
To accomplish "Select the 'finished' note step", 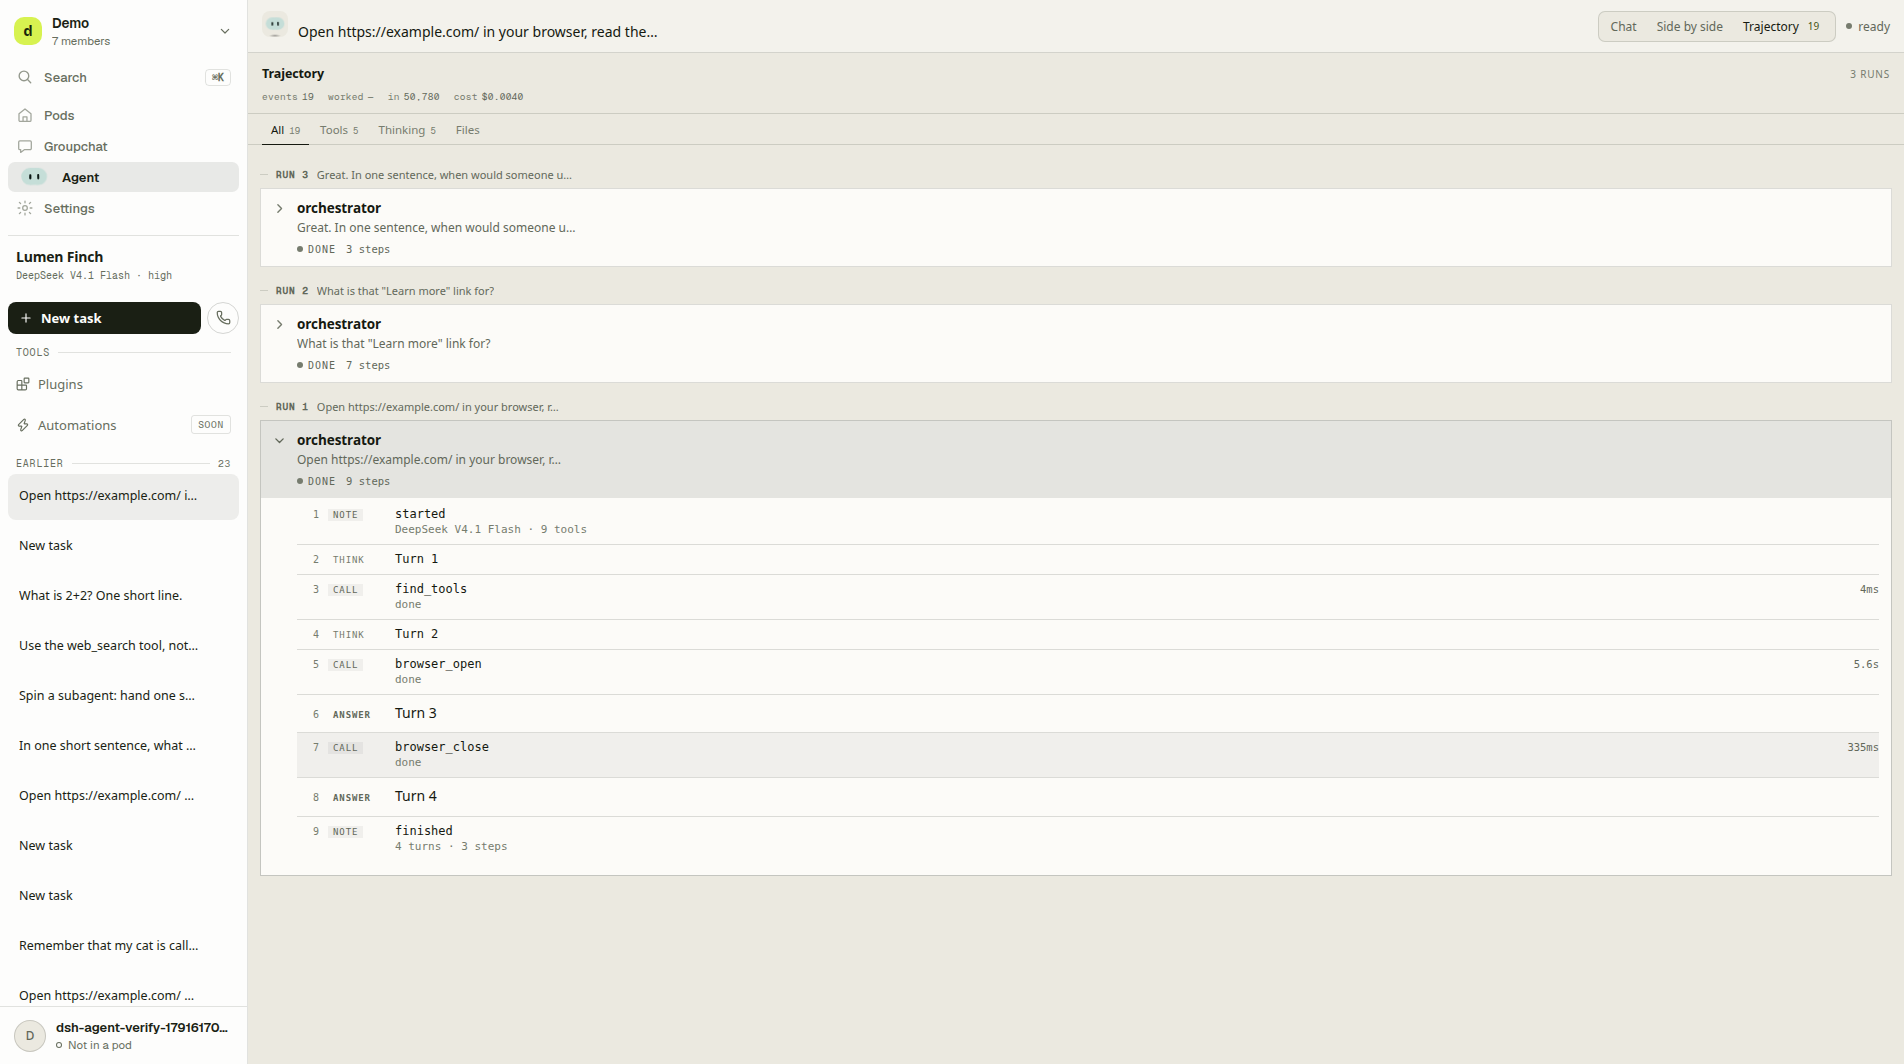I will (1087, 838).
